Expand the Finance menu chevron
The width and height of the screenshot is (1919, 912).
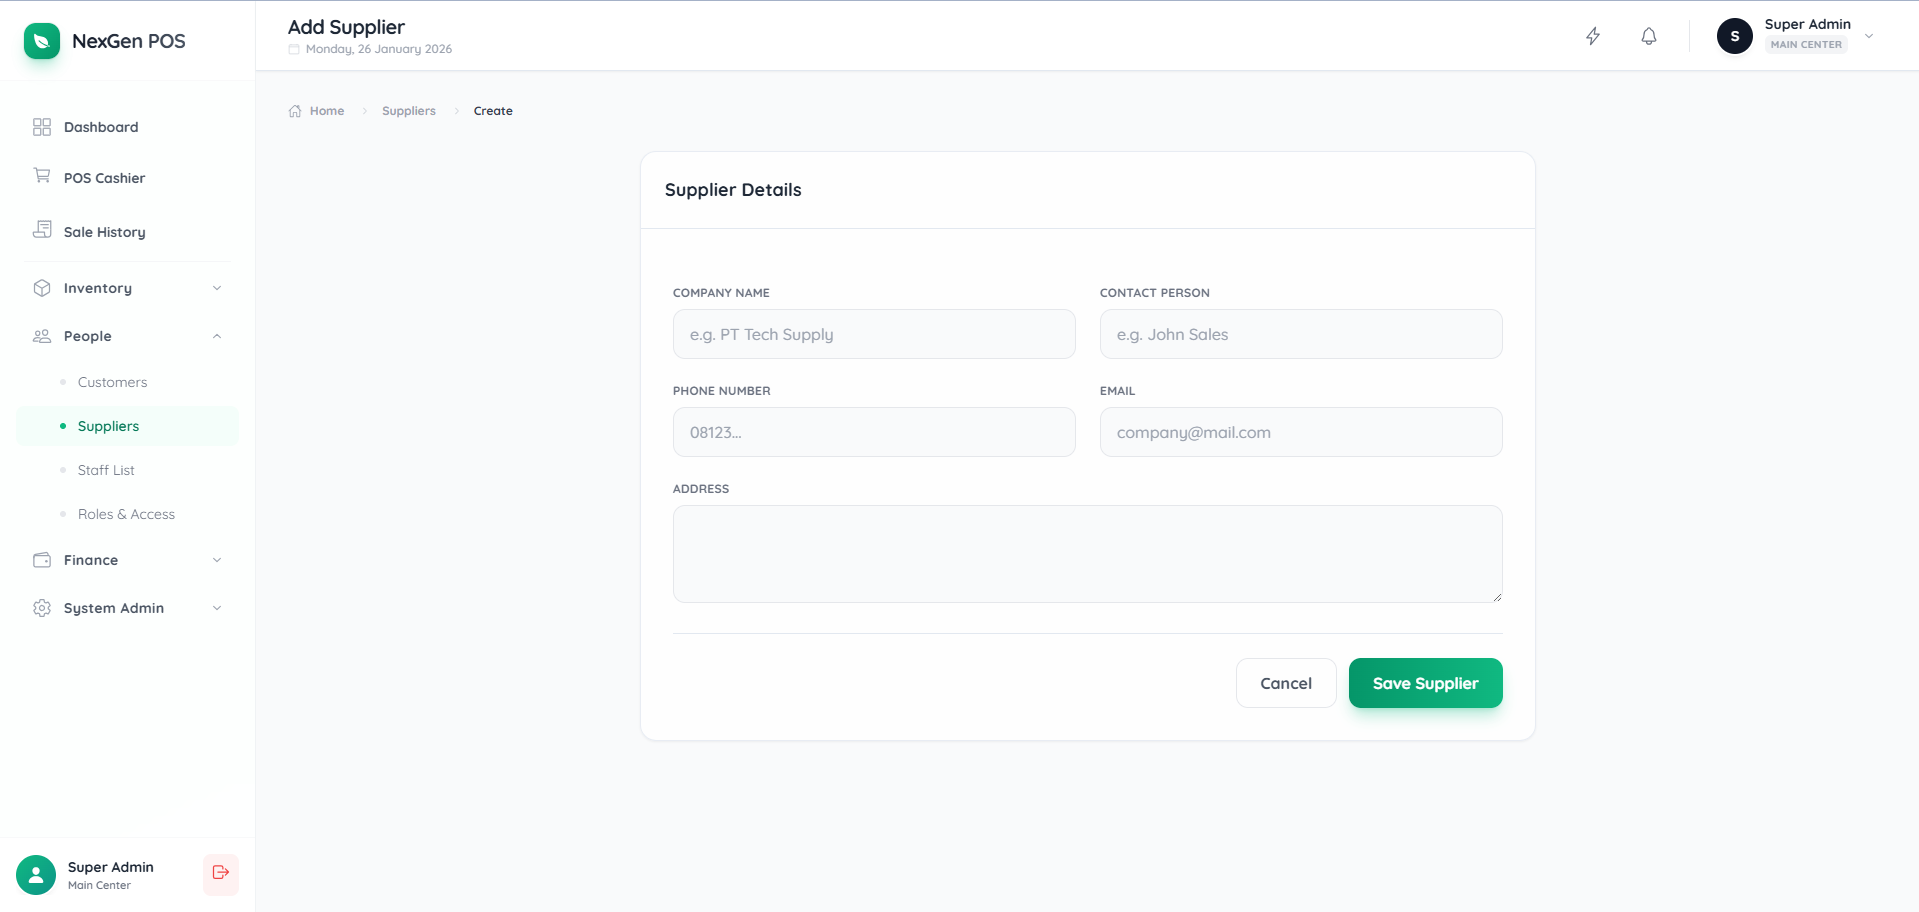pos(217,560)
